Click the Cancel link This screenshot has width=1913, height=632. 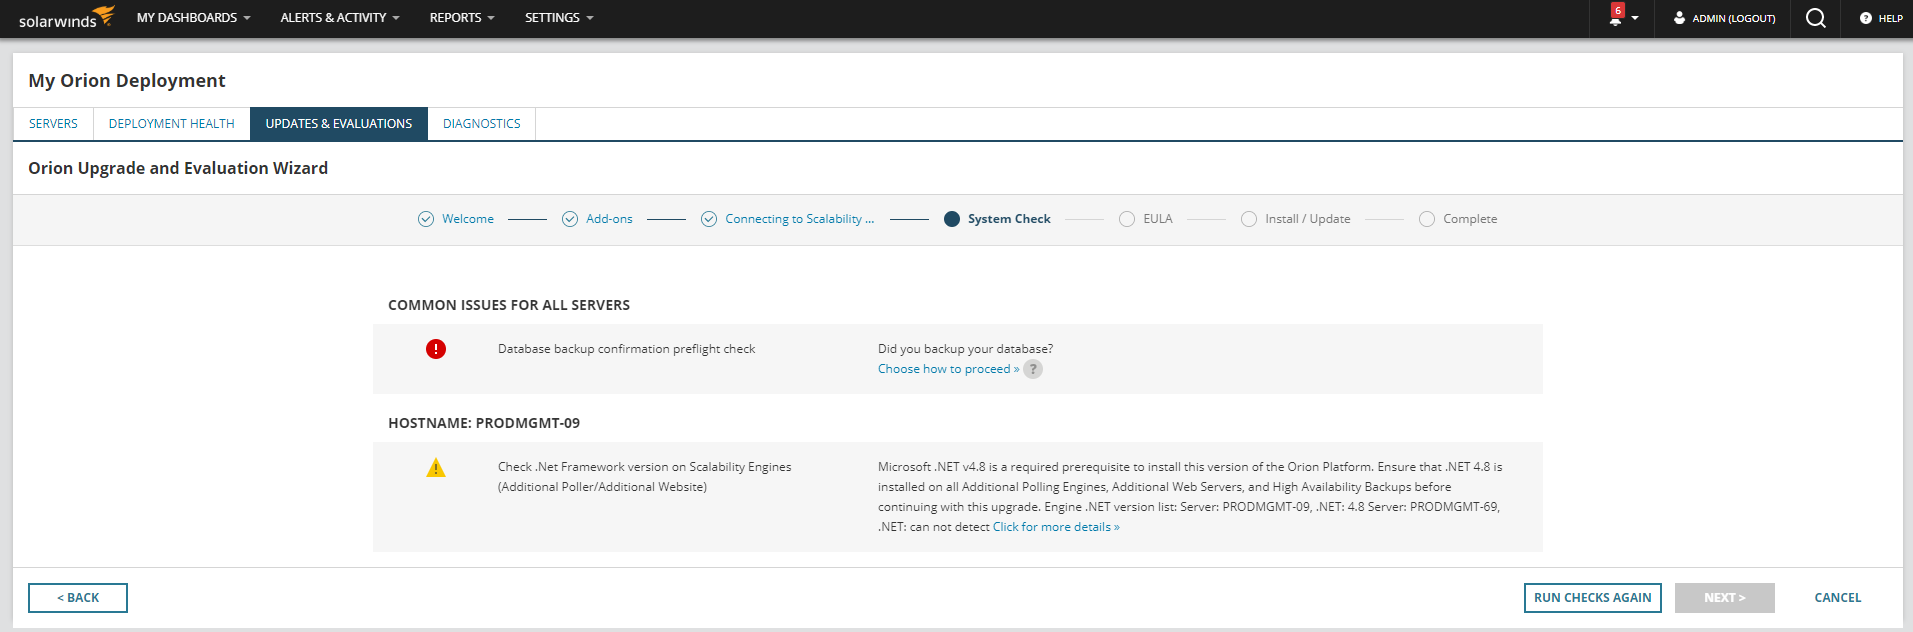tap(1838, 598)
